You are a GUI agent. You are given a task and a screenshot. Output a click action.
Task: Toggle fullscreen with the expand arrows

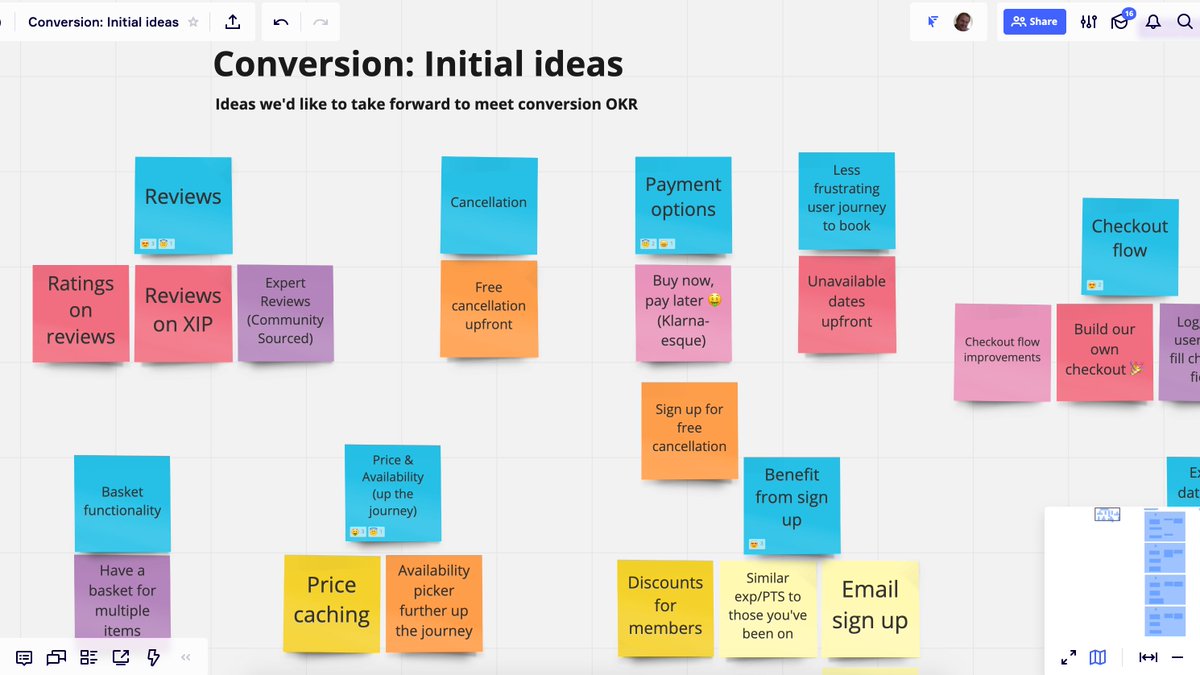1068,657
